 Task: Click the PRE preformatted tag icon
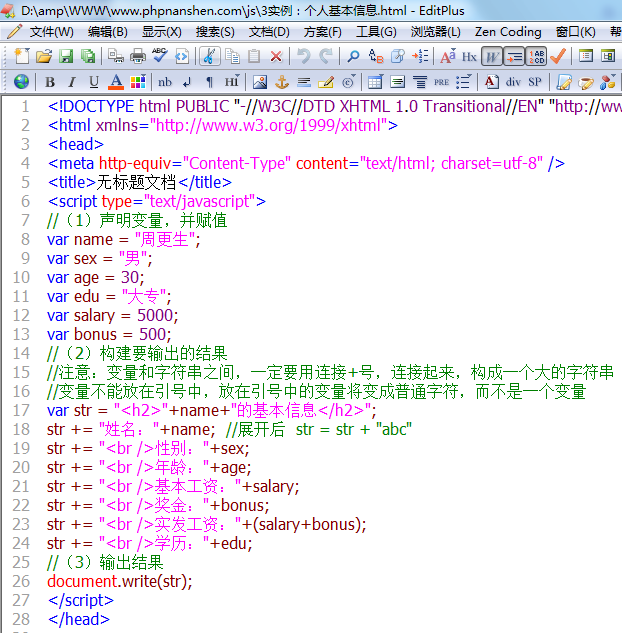coord(441,82)
